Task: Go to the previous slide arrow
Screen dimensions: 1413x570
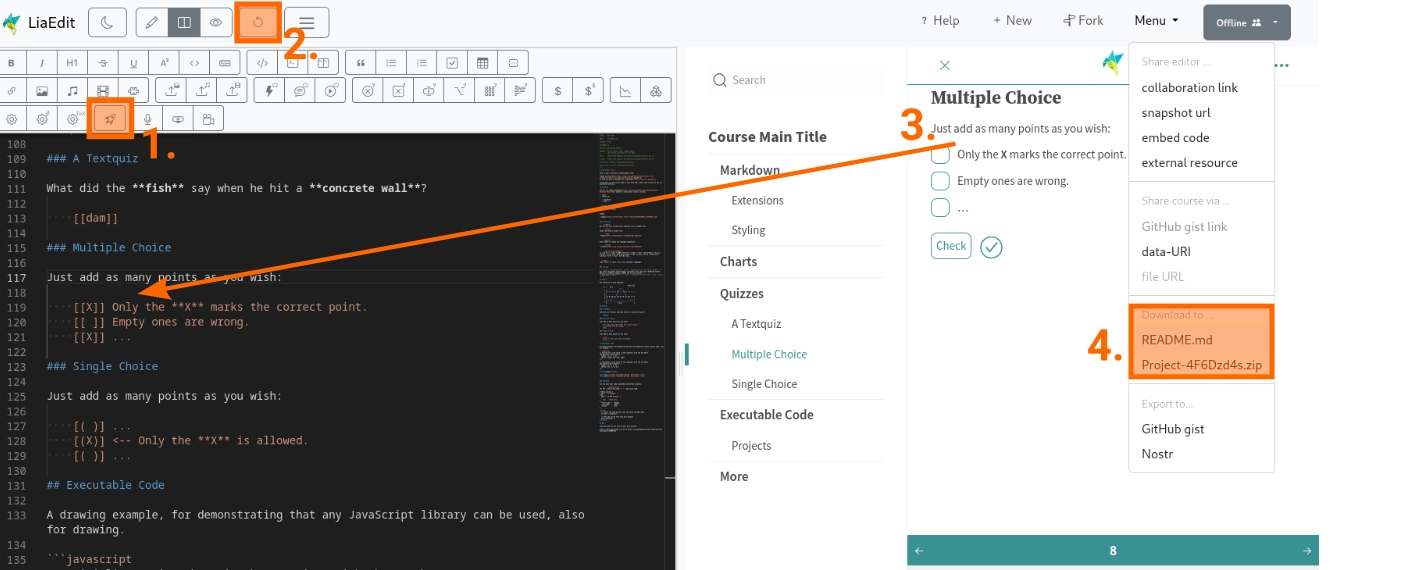Action: coord(920,551)
